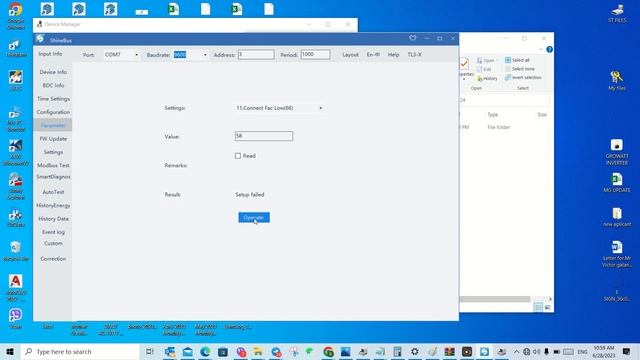Click the taskbar search box

[x=80, y=351]
